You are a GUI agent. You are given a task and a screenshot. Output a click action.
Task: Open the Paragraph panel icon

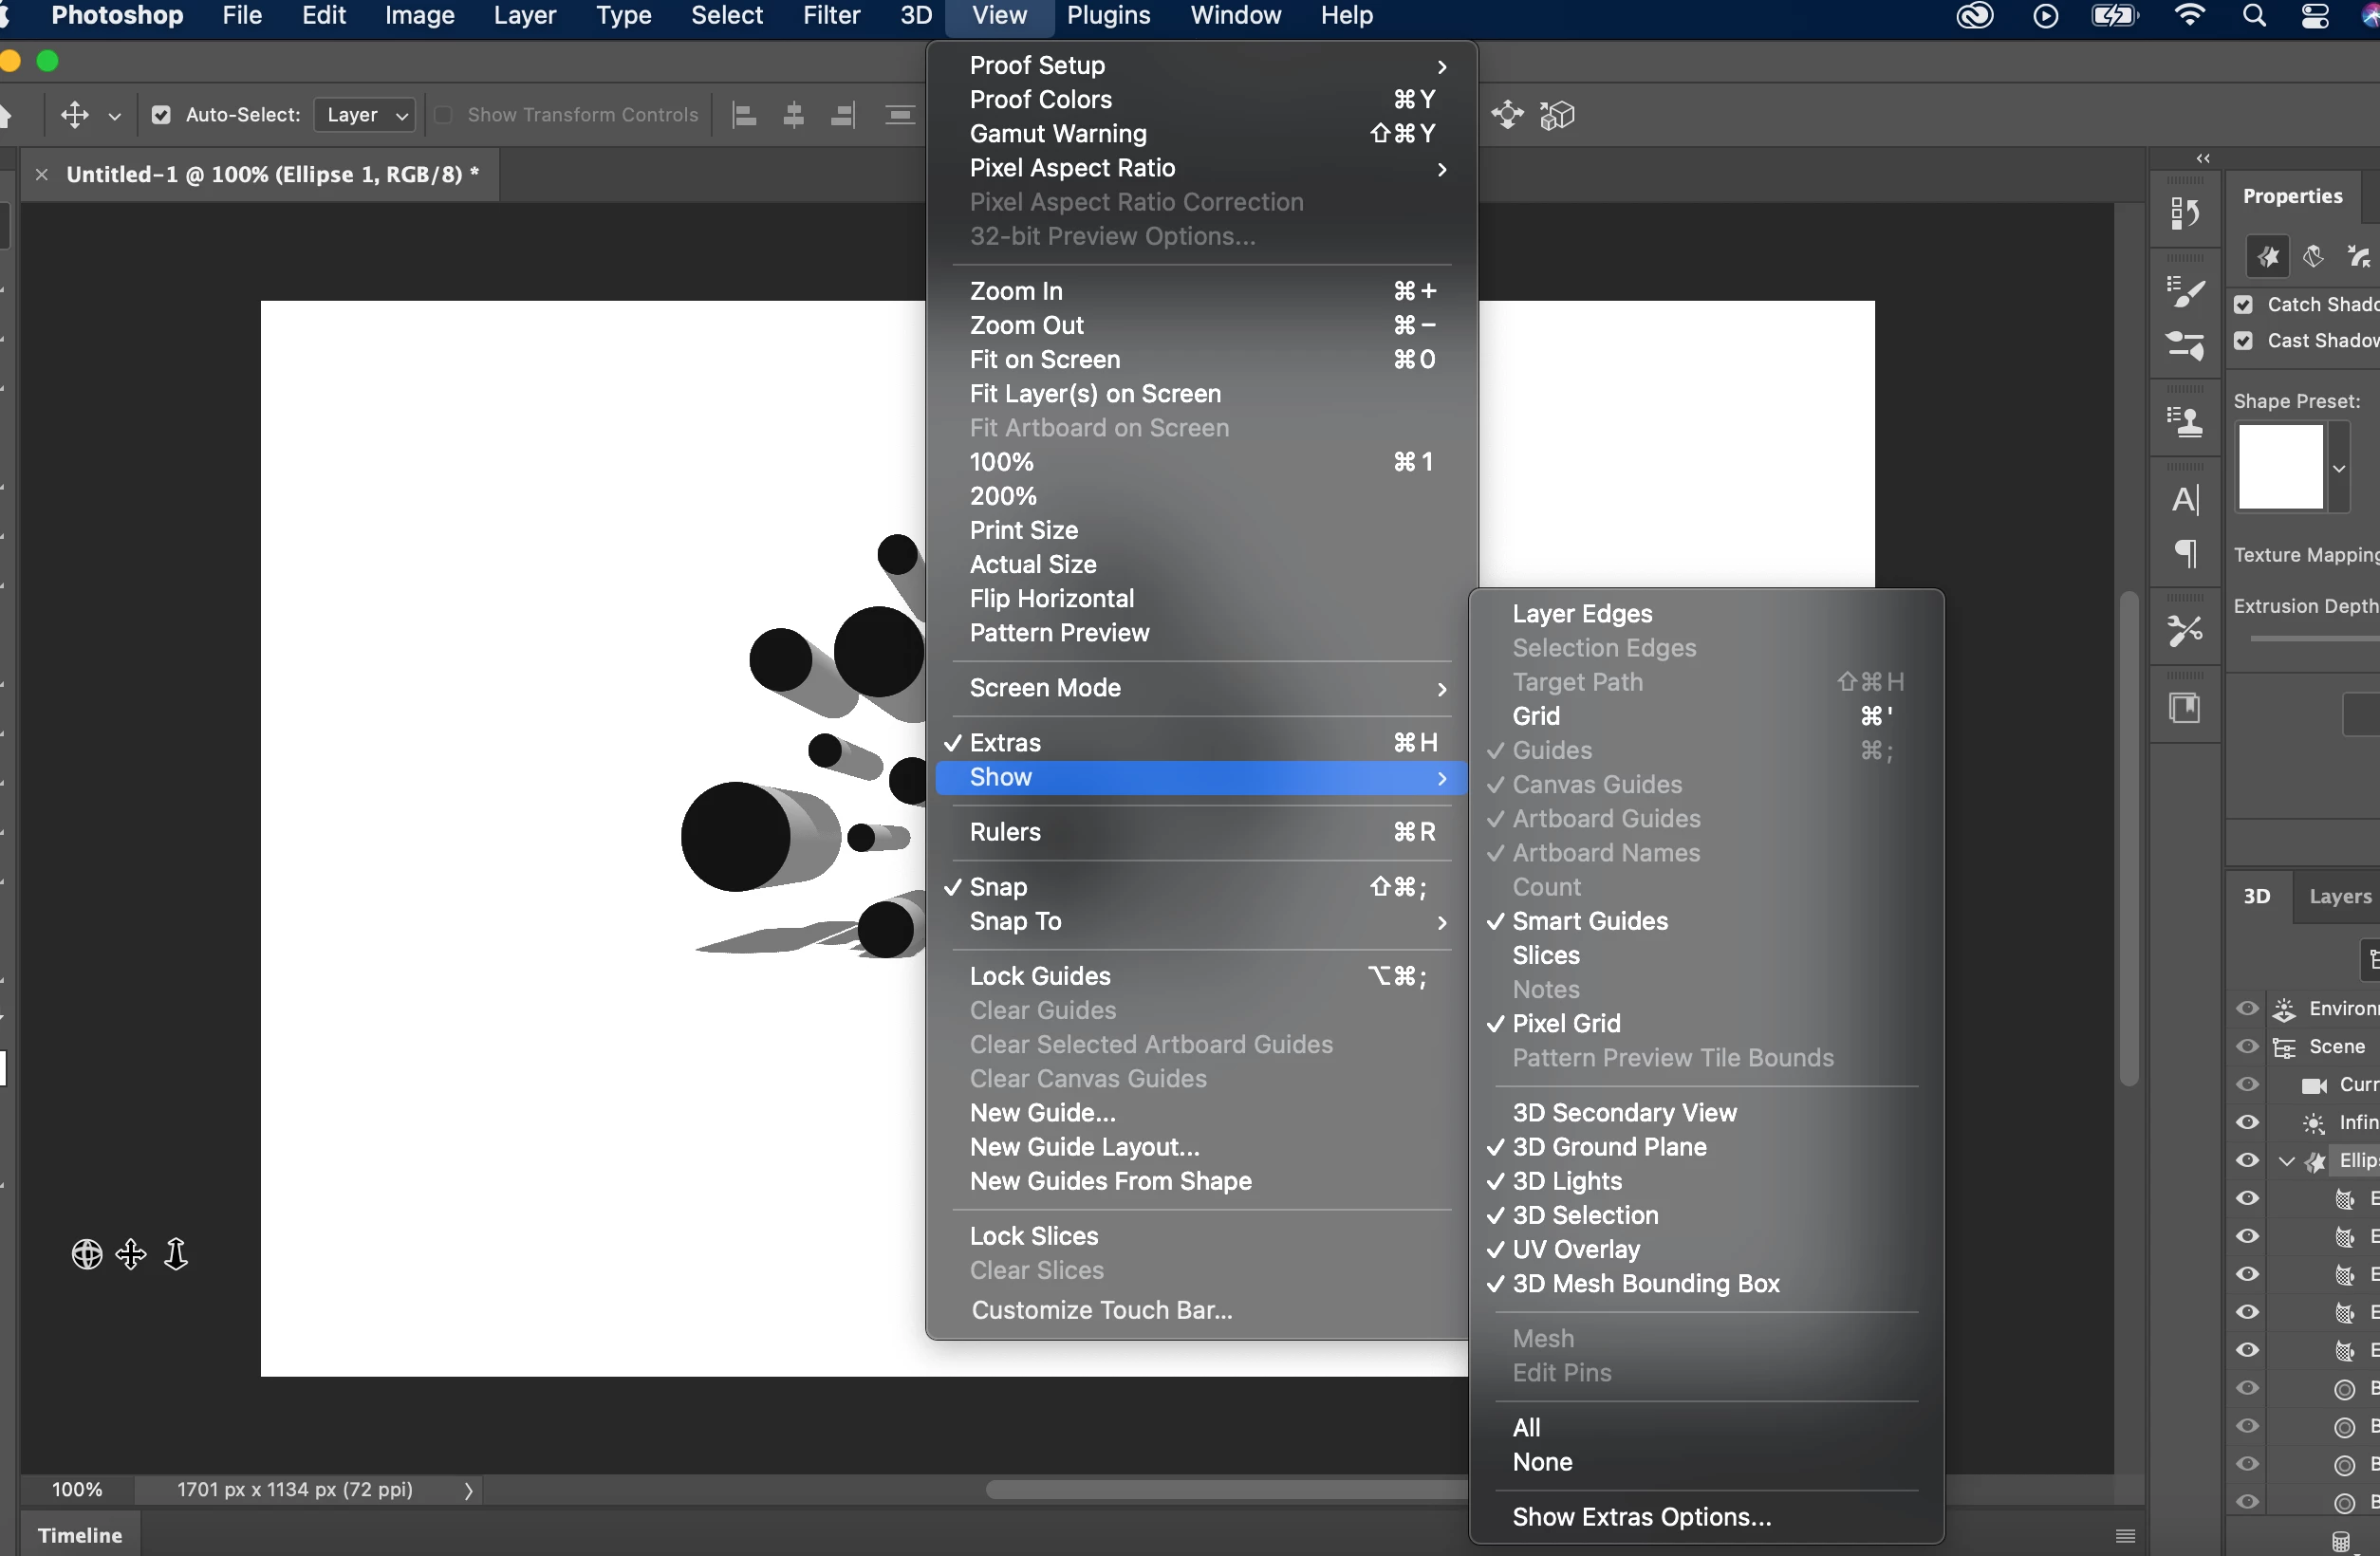coord(2185,553)
